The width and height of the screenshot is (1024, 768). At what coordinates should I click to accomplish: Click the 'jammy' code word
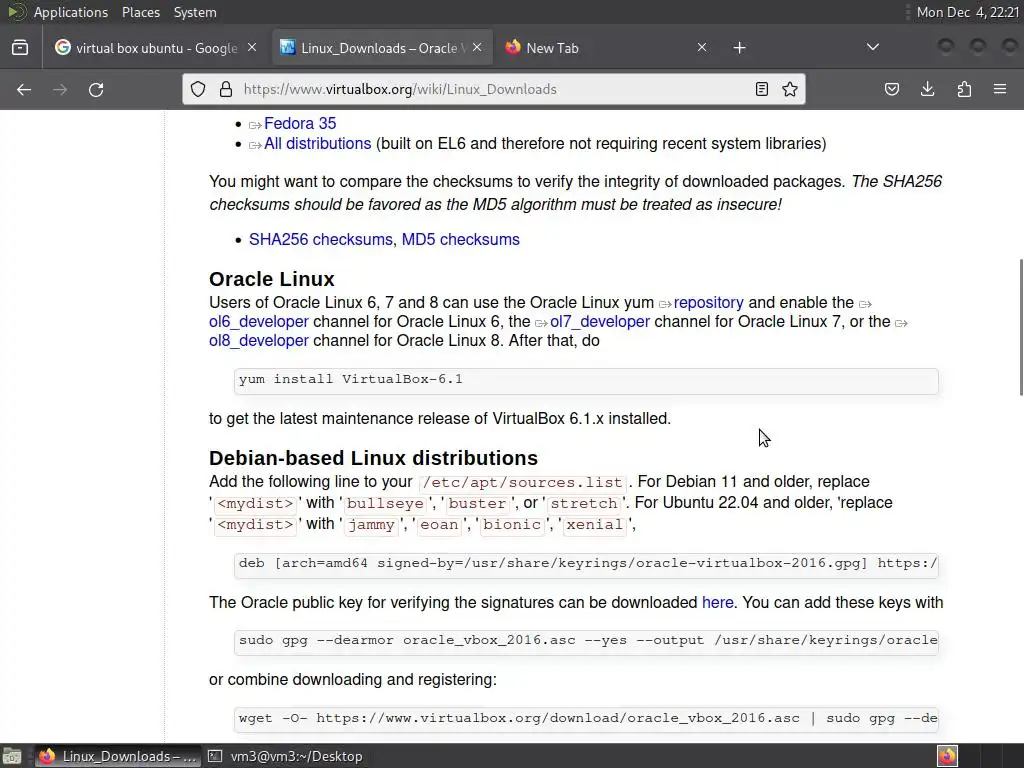click(371, 524)
